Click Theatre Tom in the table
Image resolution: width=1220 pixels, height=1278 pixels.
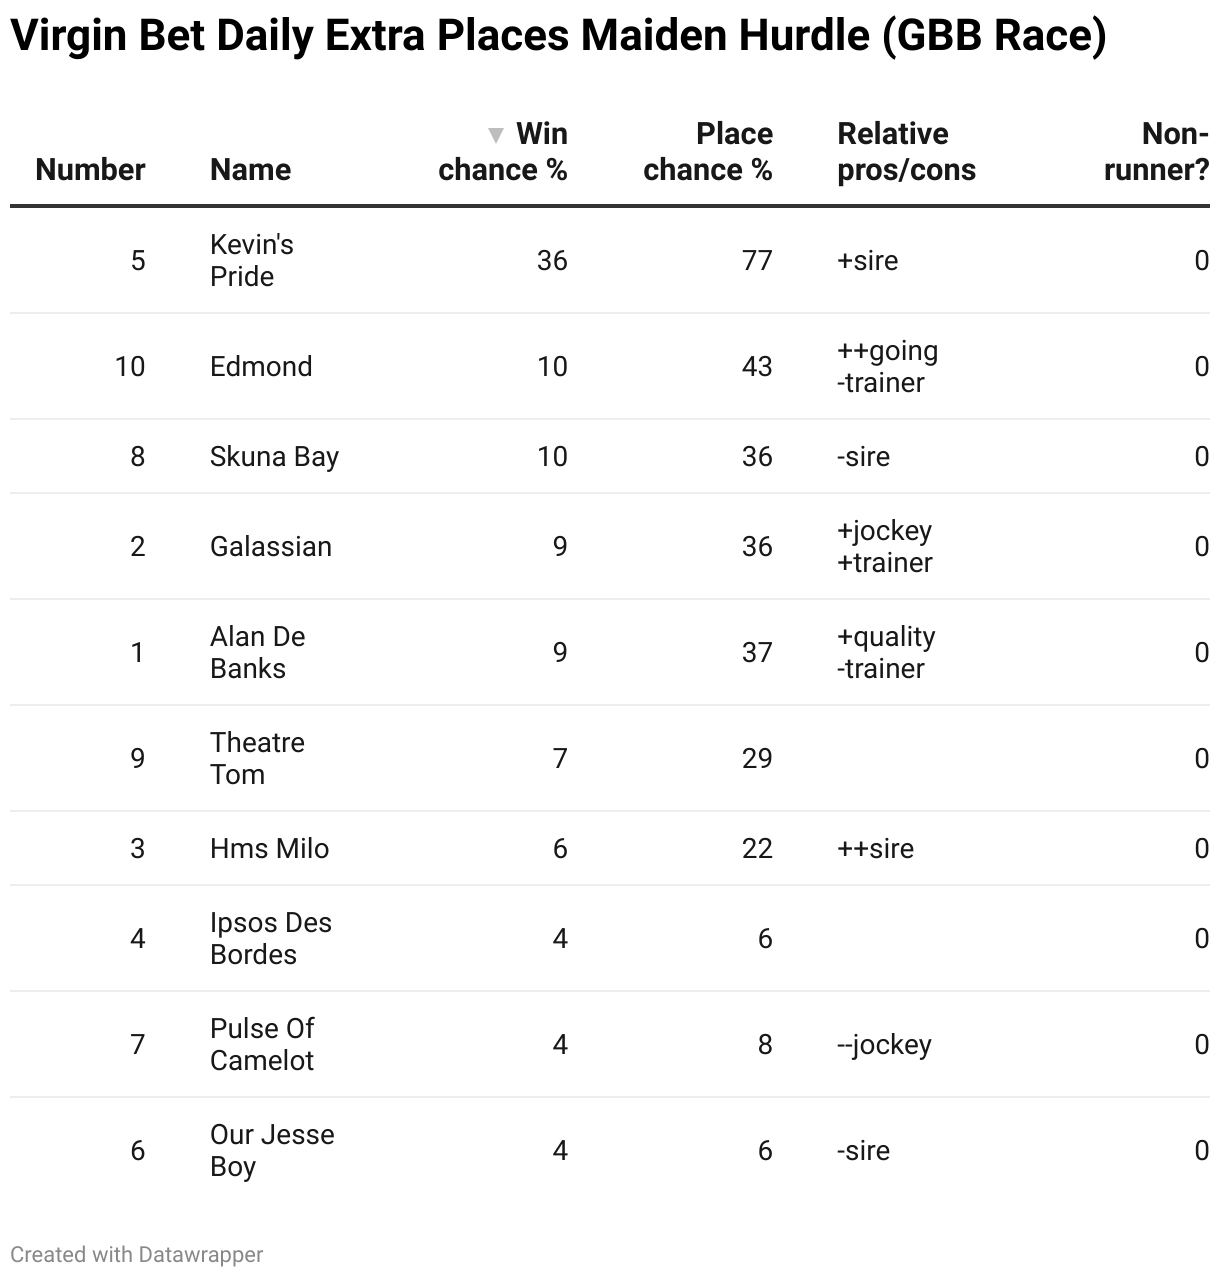[257, 758]
